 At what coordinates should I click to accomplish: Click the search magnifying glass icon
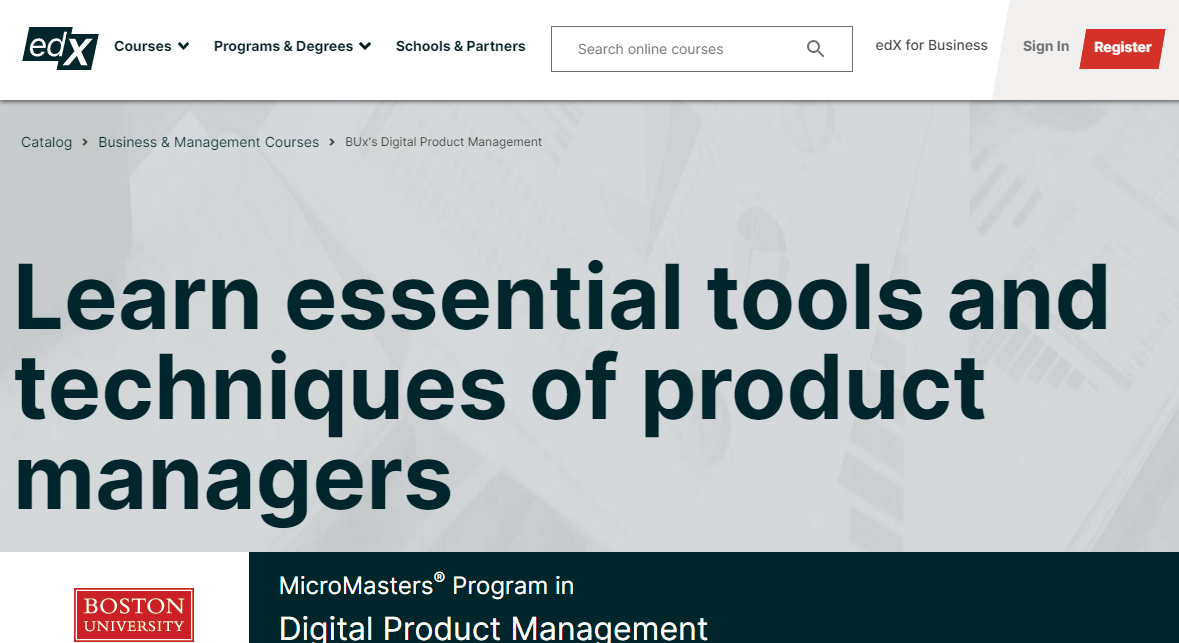click(x=815, y=48)
